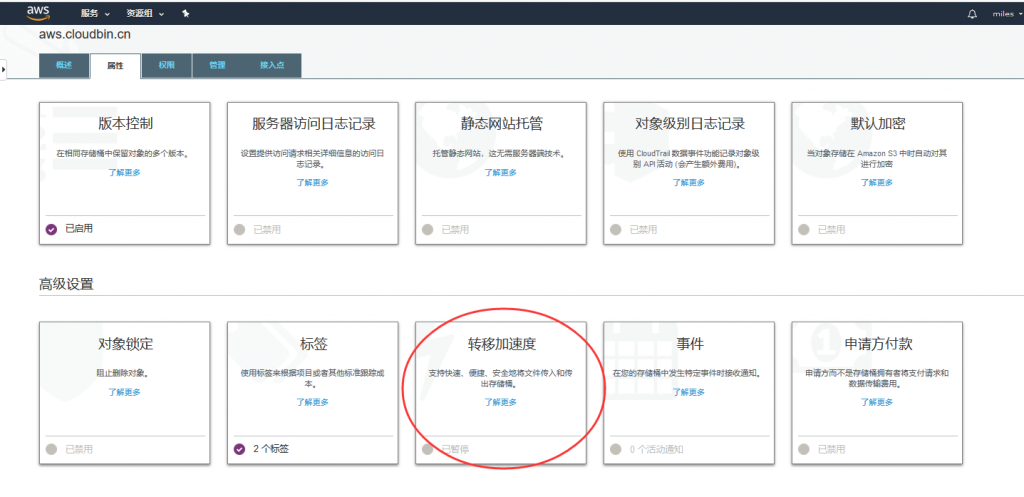Click the disabled status dot on 申请方付款
The height and width of the screenshot is (497, 1024).
[x=804, y=449]
